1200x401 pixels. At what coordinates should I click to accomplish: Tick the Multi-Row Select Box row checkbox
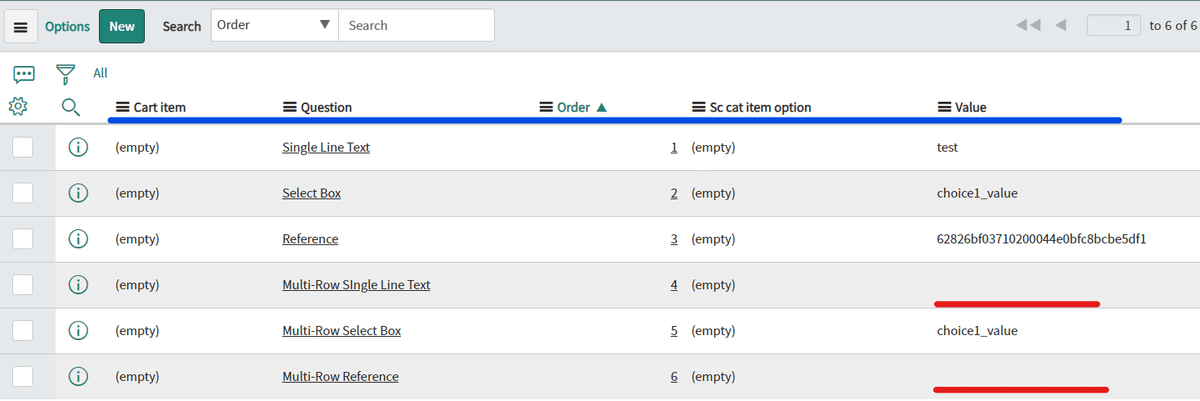(x=22, y=331)
